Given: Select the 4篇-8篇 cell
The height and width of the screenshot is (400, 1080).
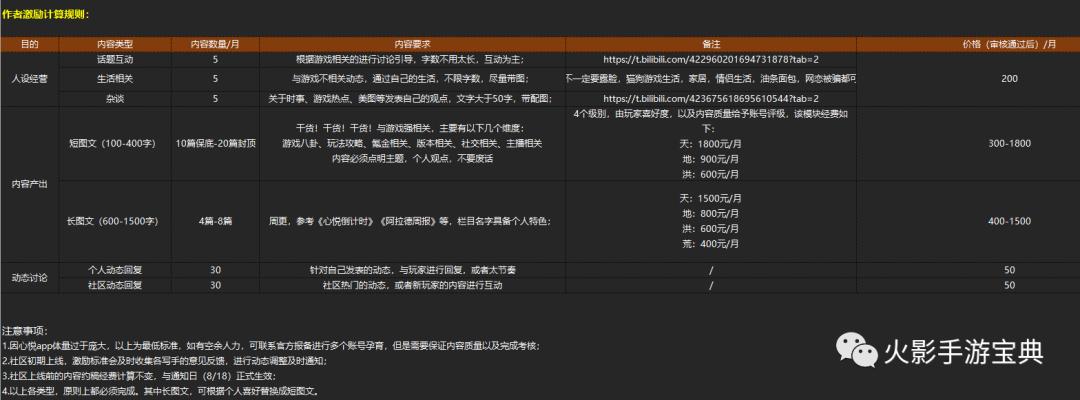Looking at the screenshot, I should 215,221.
